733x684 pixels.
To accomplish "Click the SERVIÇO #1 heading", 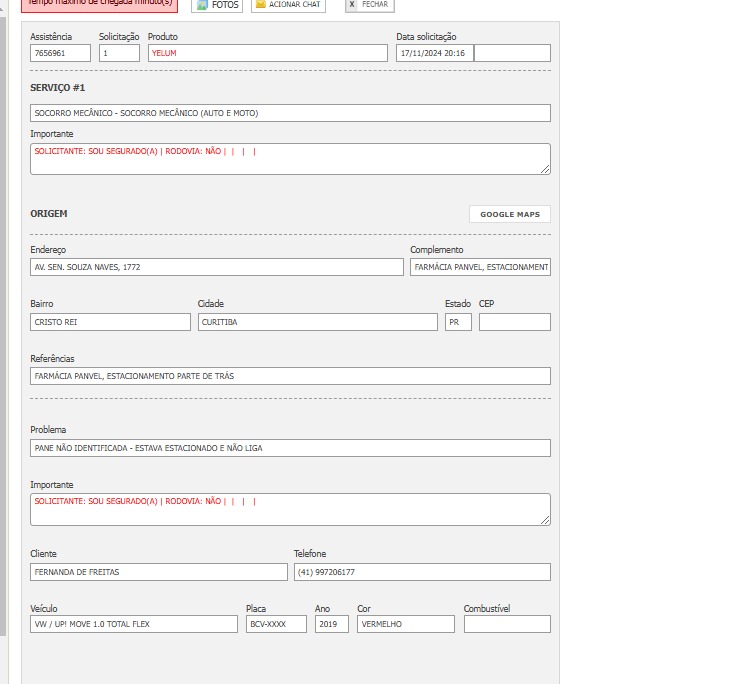I will pos(57,88).
